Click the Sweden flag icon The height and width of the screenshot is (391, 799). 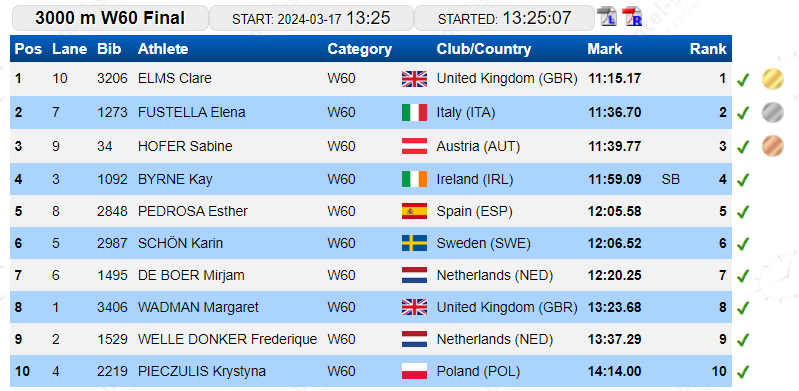pos(414,243)
